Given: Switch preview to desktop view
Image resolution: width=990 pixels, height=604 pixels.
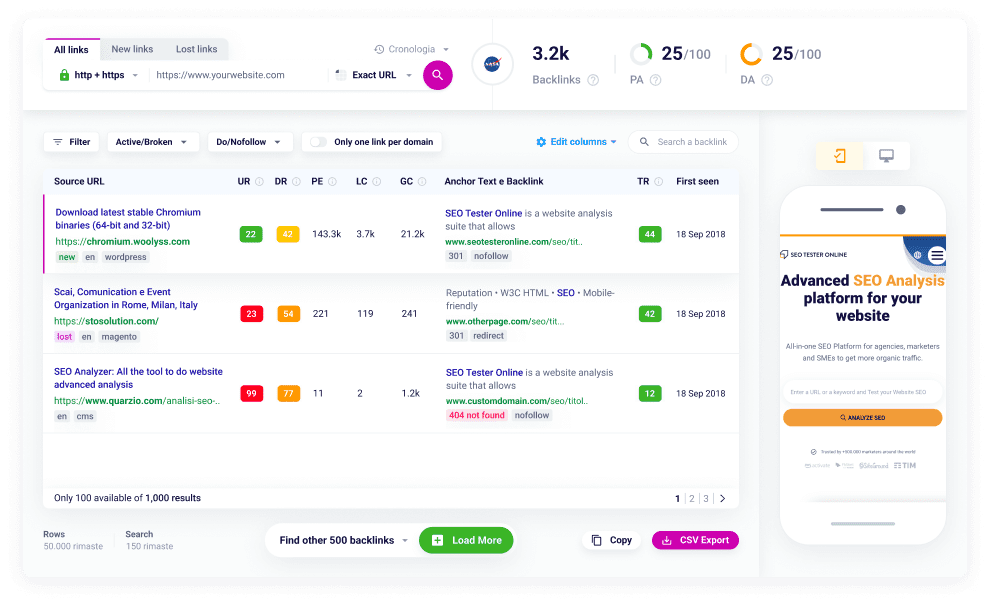Looking at the screenshot, I should [x=884, y=156].
